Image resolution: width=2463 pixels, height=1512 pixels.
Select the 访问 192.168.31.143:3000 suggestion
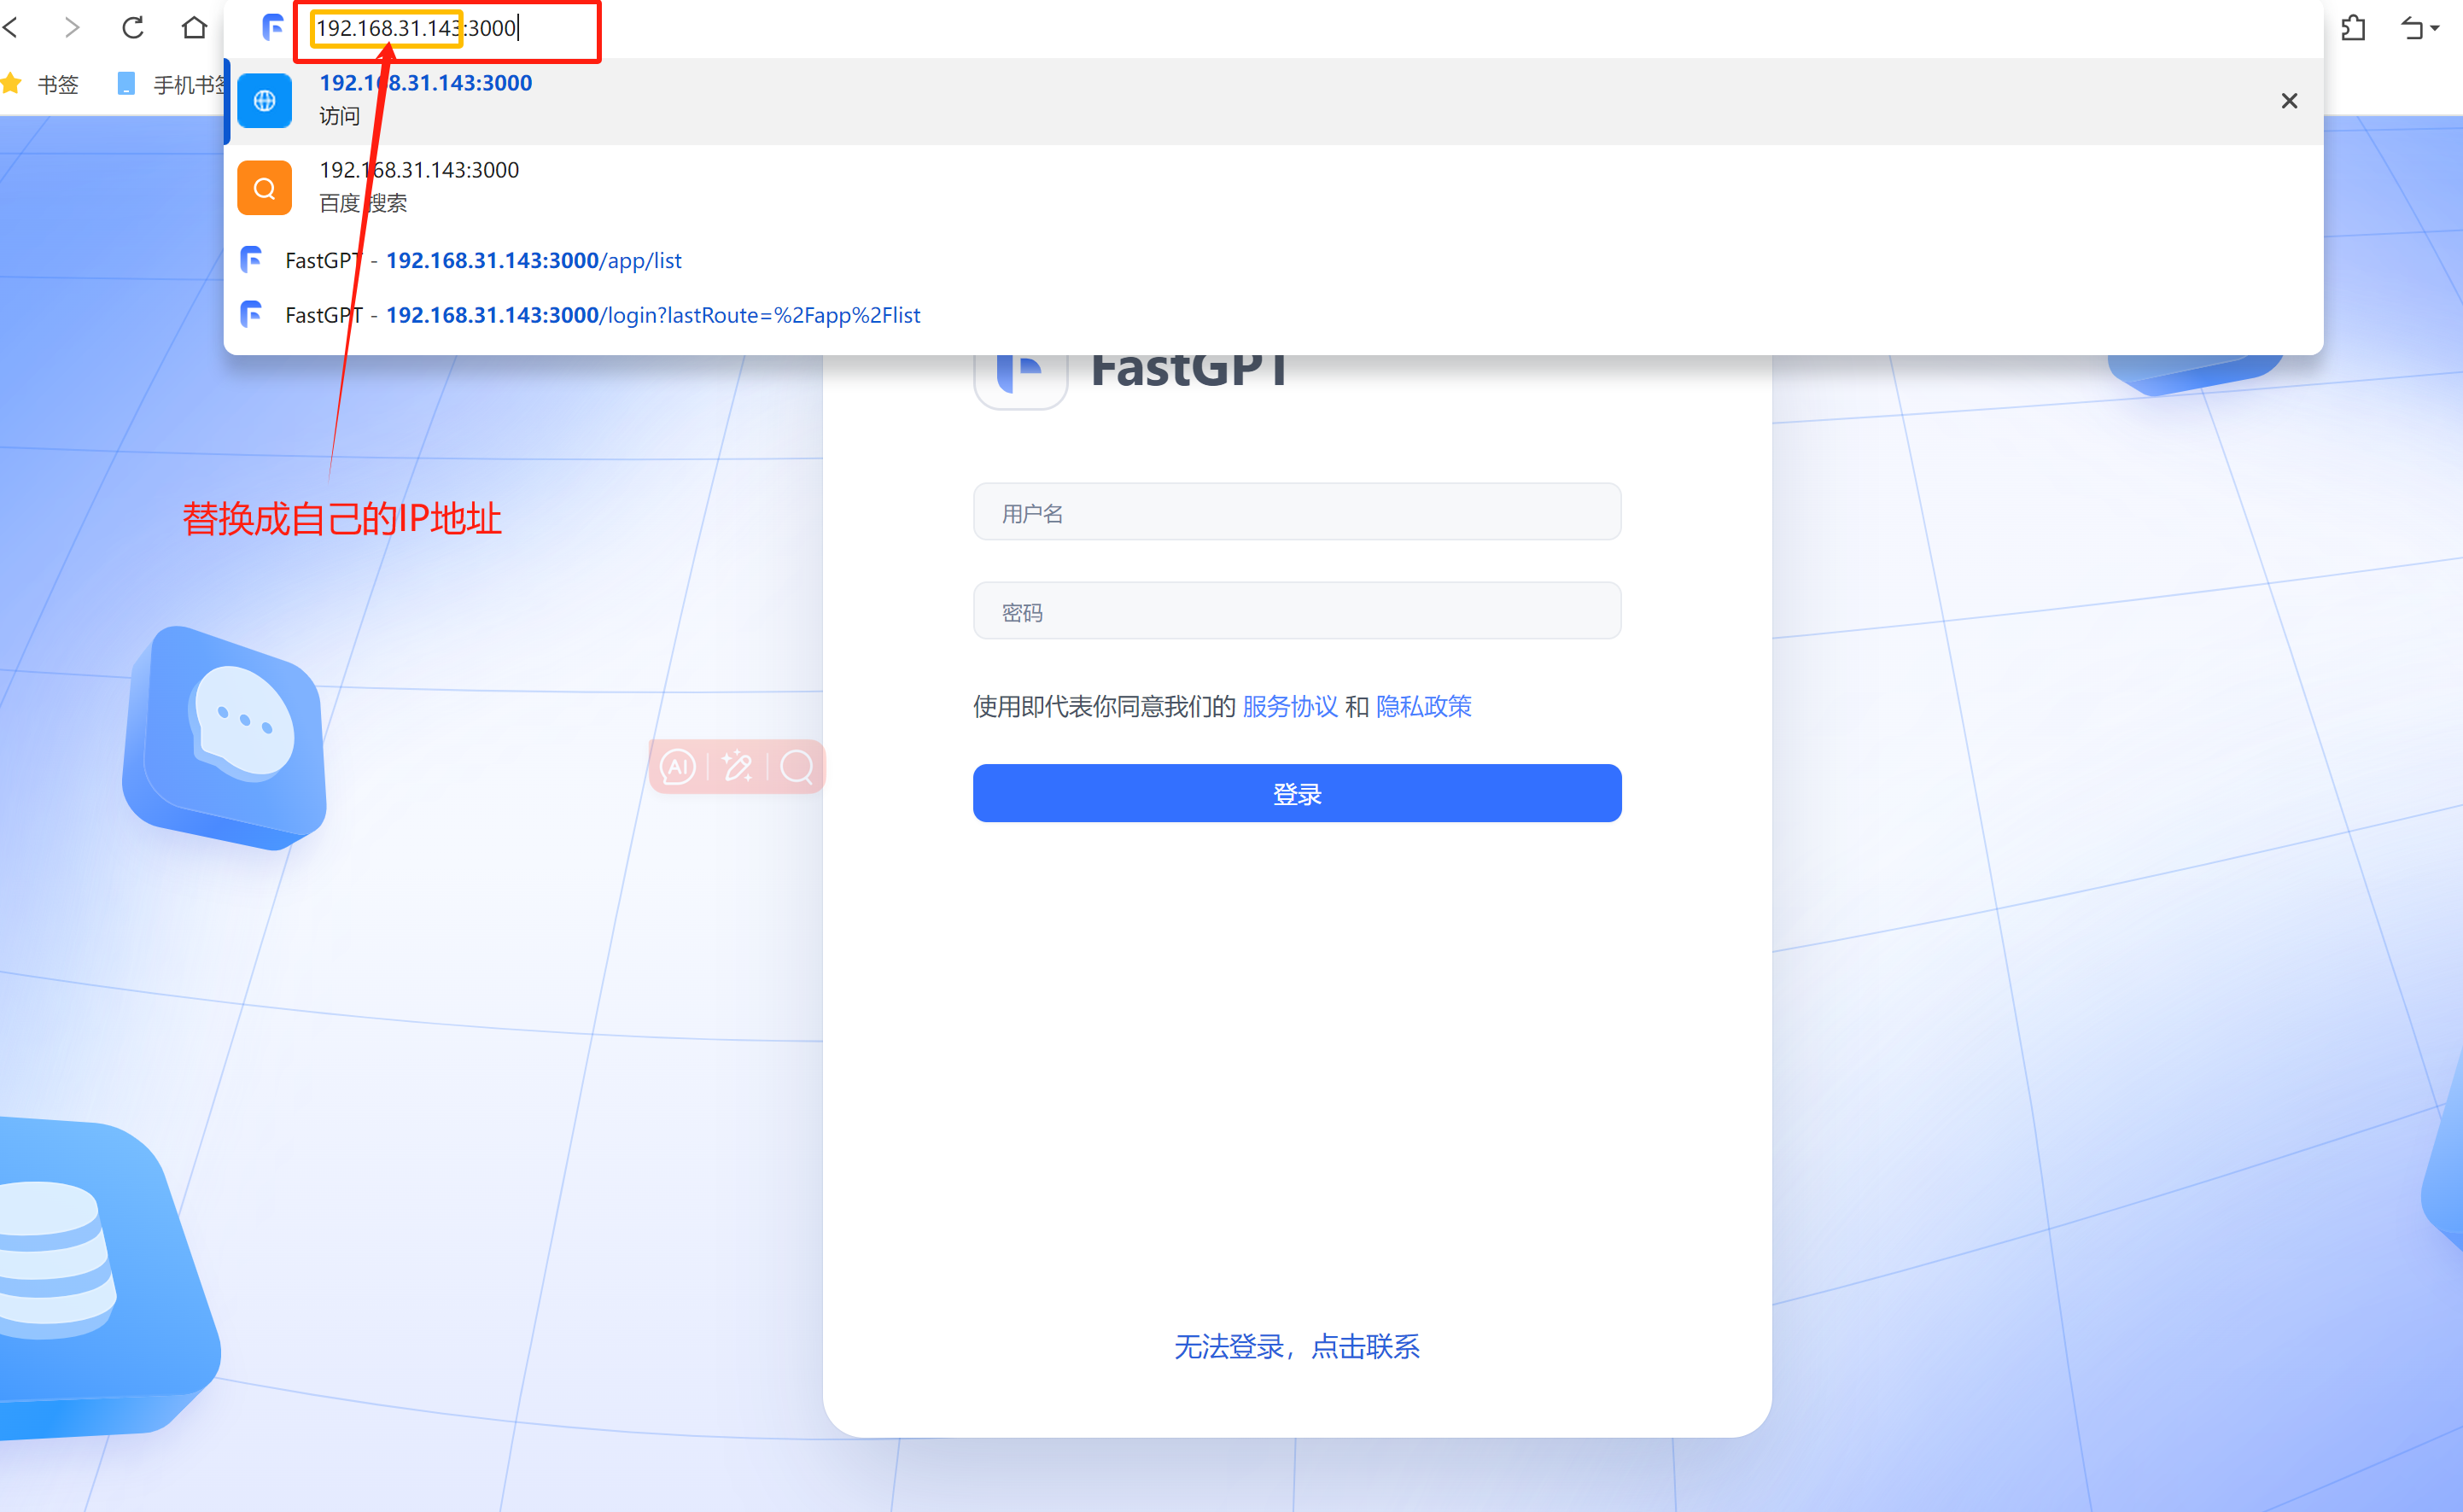(1272, 100)
